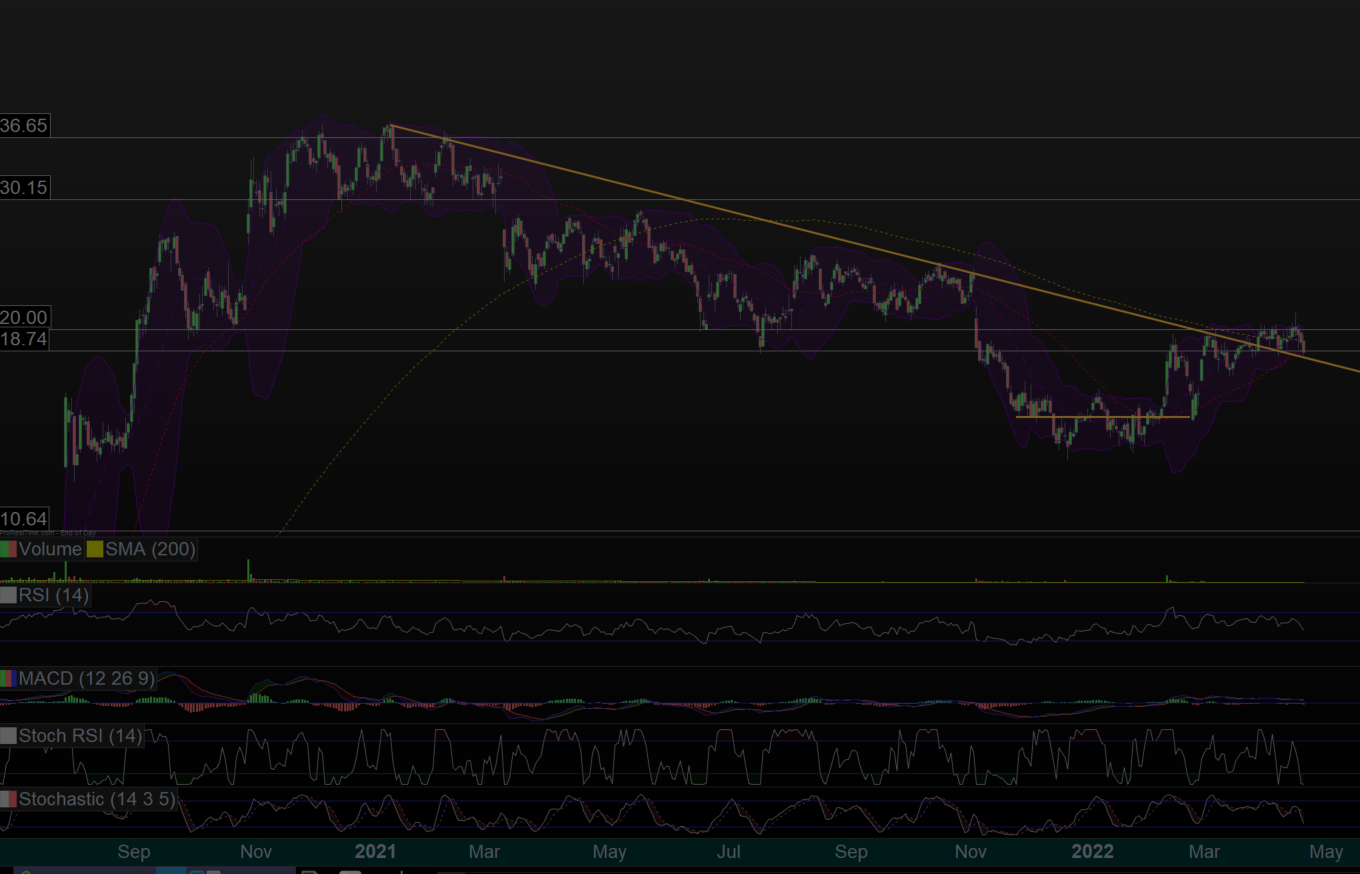Select the Stoch RSI (14) label

(x=80, y=736)
